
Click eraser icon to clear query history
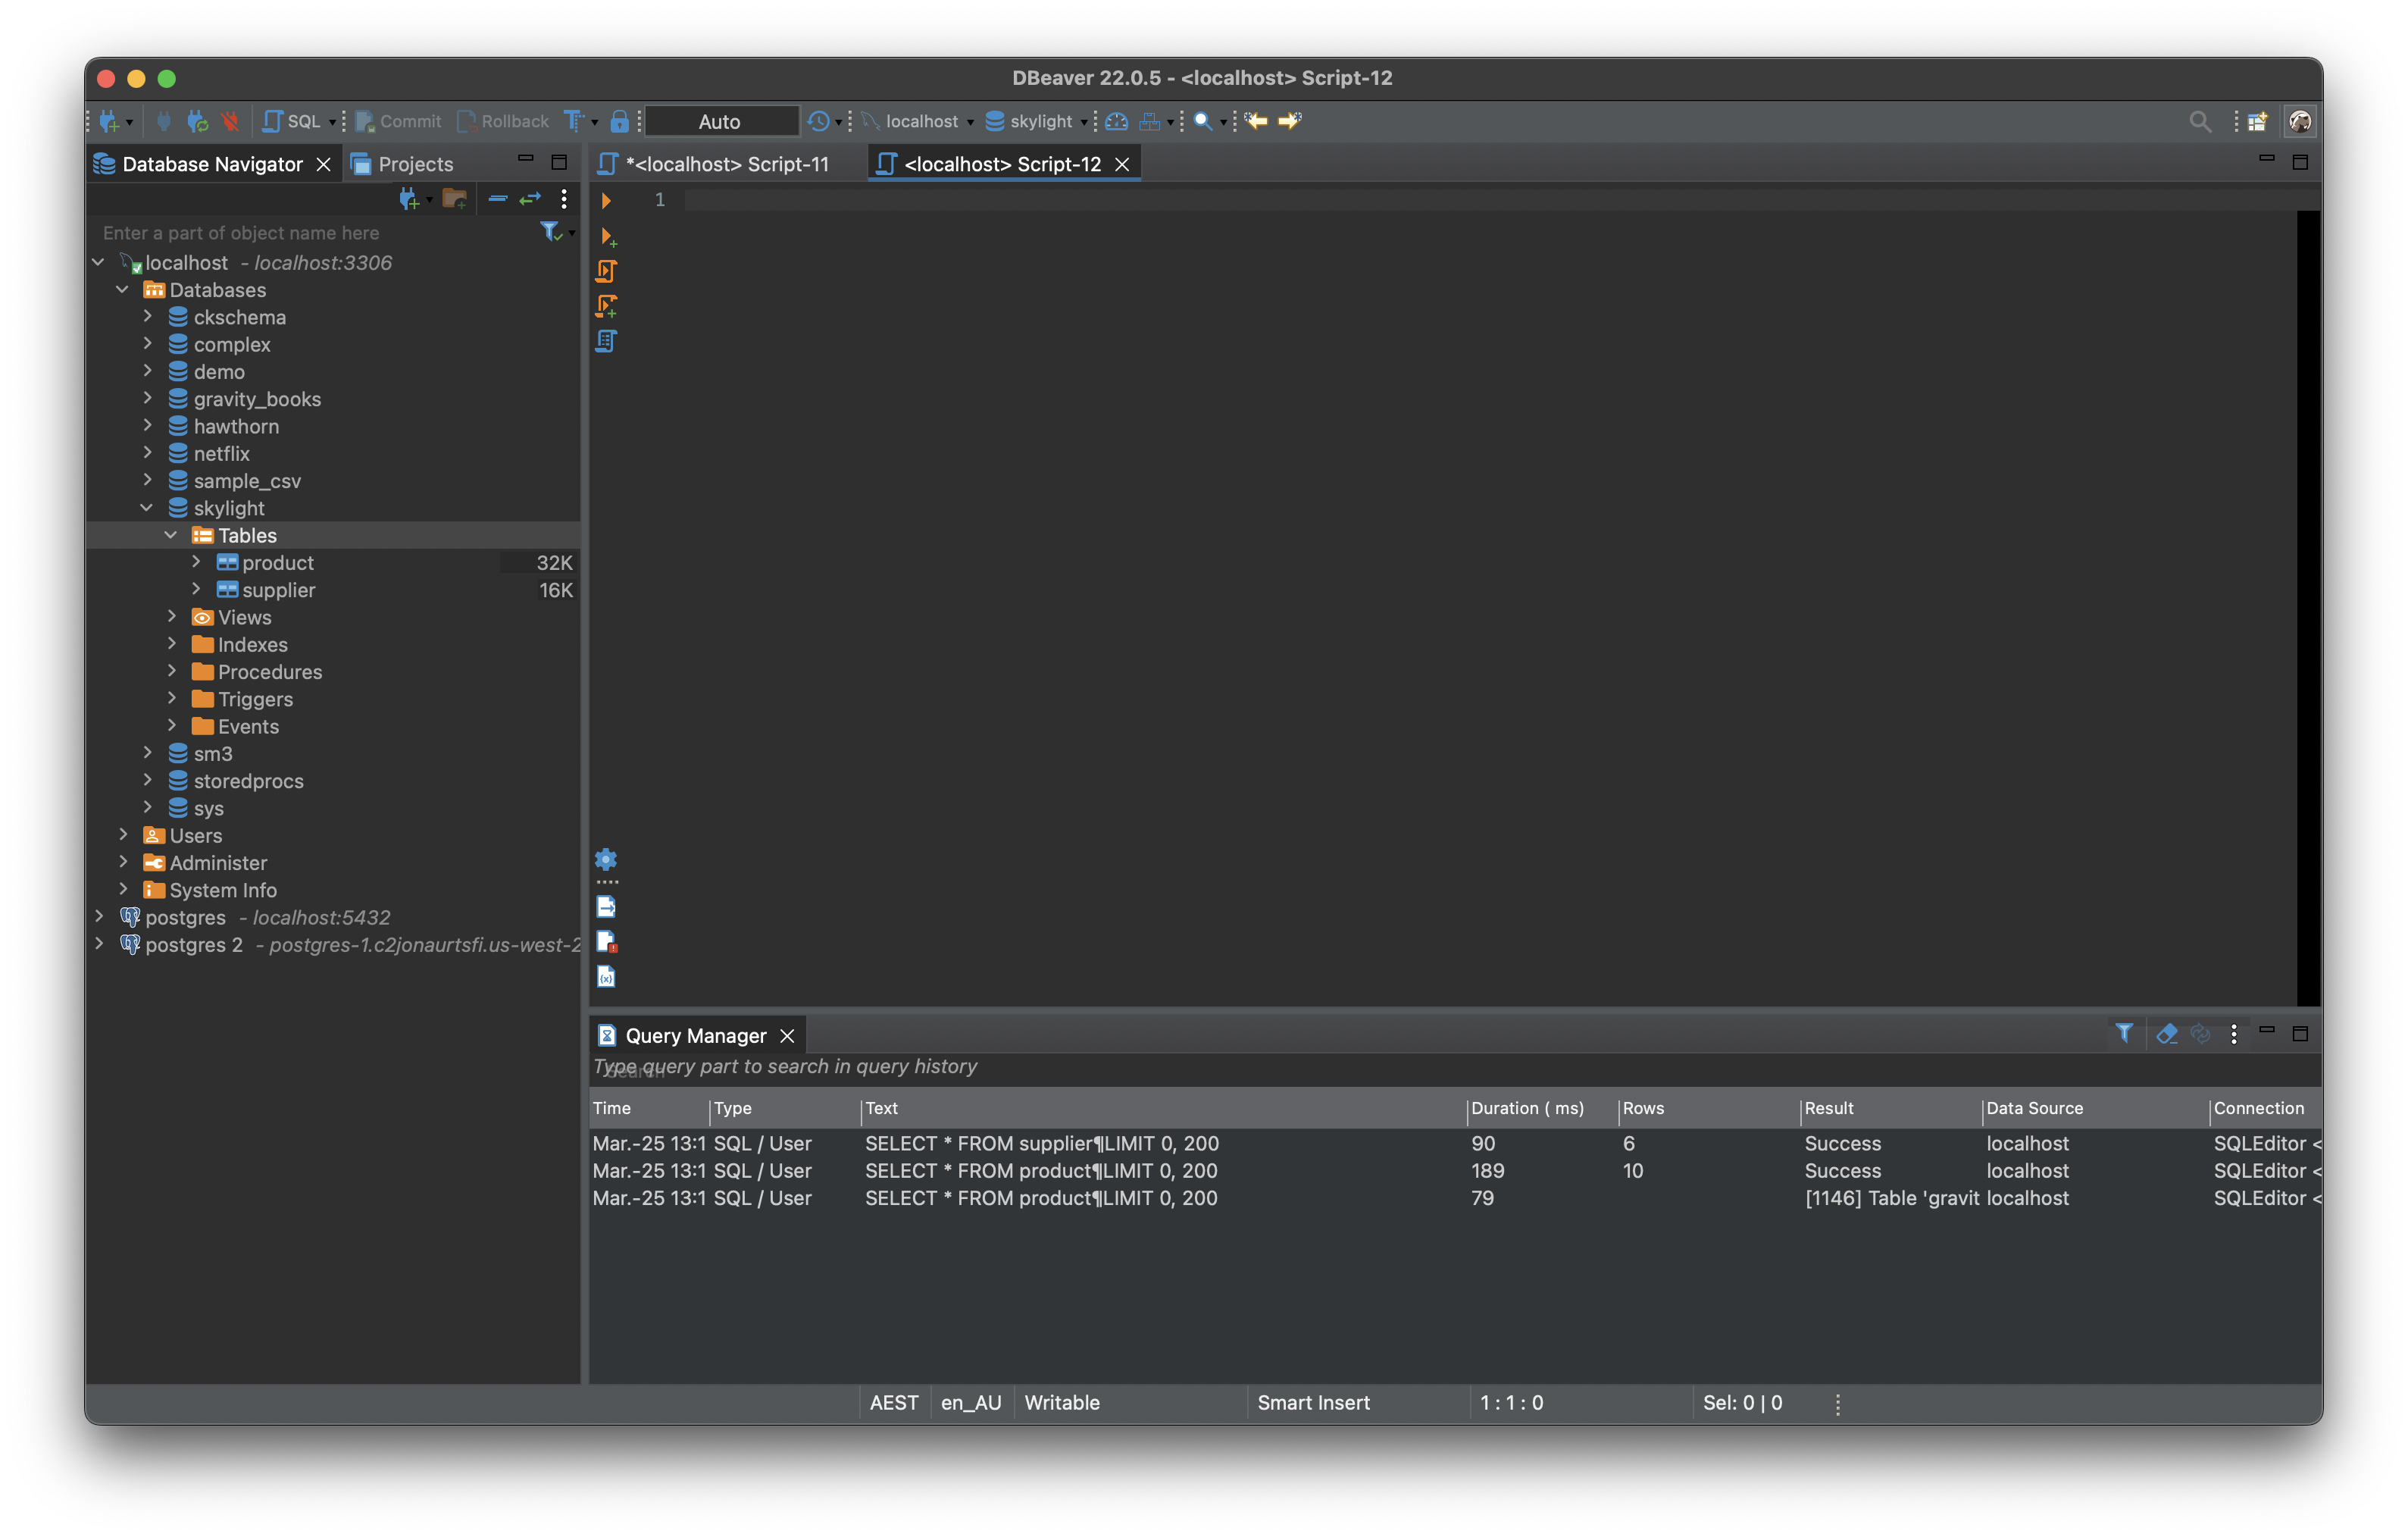pos(2166,1034)
